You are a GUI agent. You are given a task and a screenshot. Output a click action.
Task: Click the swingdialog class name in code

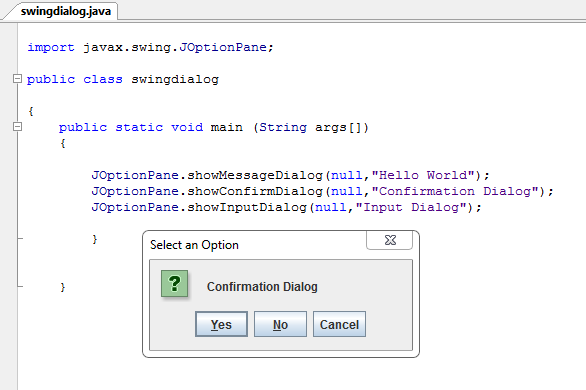point(175,80)
